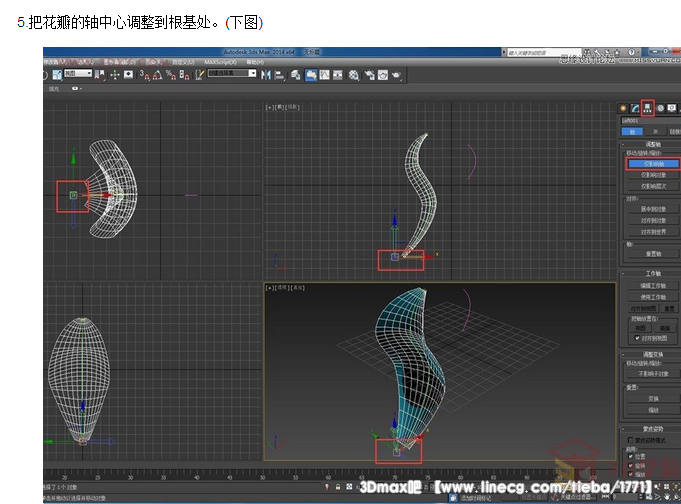Open the Motion command panel tab
This screenshot has height=504, width=681.
(660, 108)
